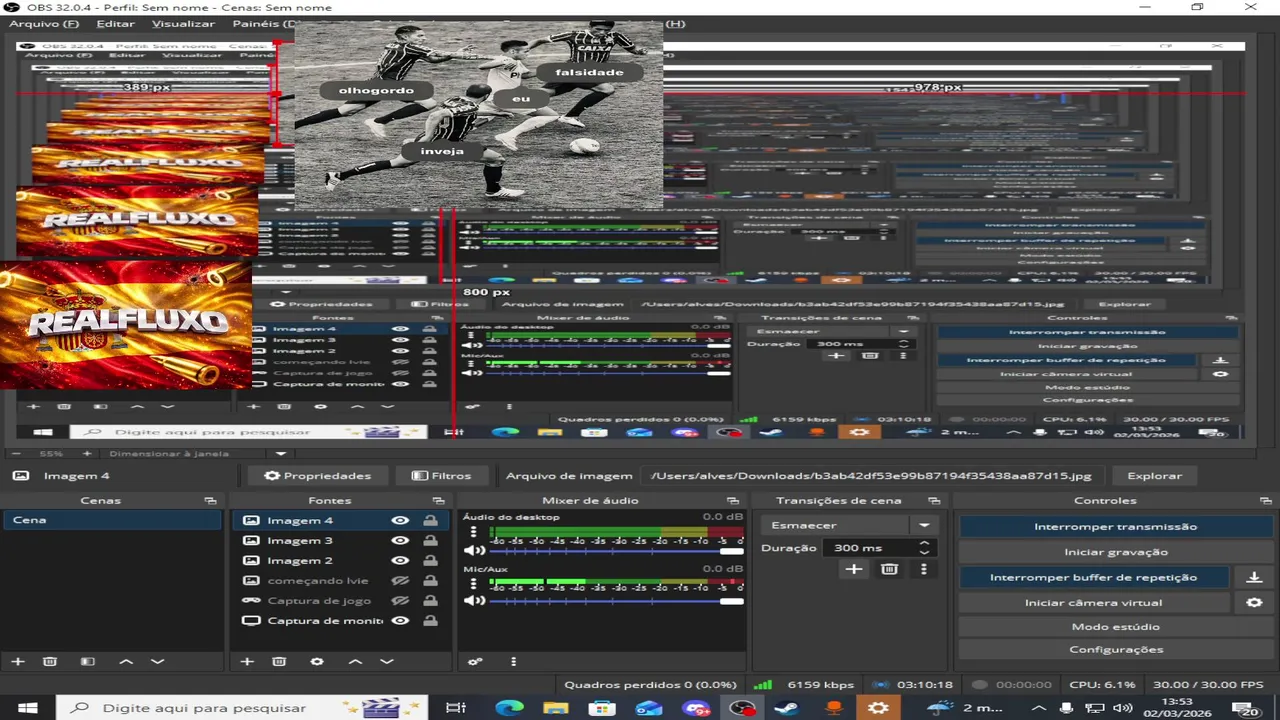The width and height of the screenshot is (1280, 720).
Task: Select the Cena scene
Action: click(111, 520)
